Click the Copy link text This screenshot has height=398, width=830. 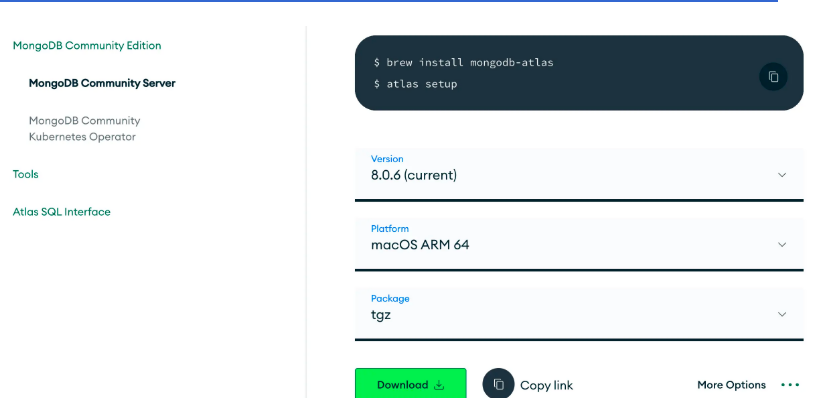(546, 385)
